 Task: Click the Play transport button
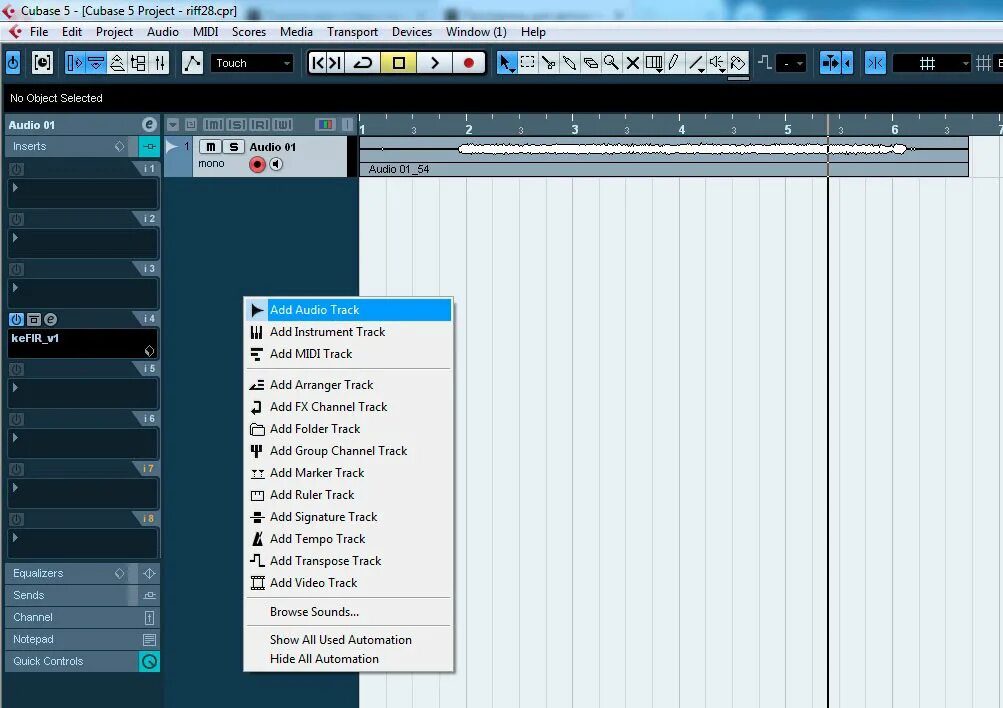click(434, 63)
